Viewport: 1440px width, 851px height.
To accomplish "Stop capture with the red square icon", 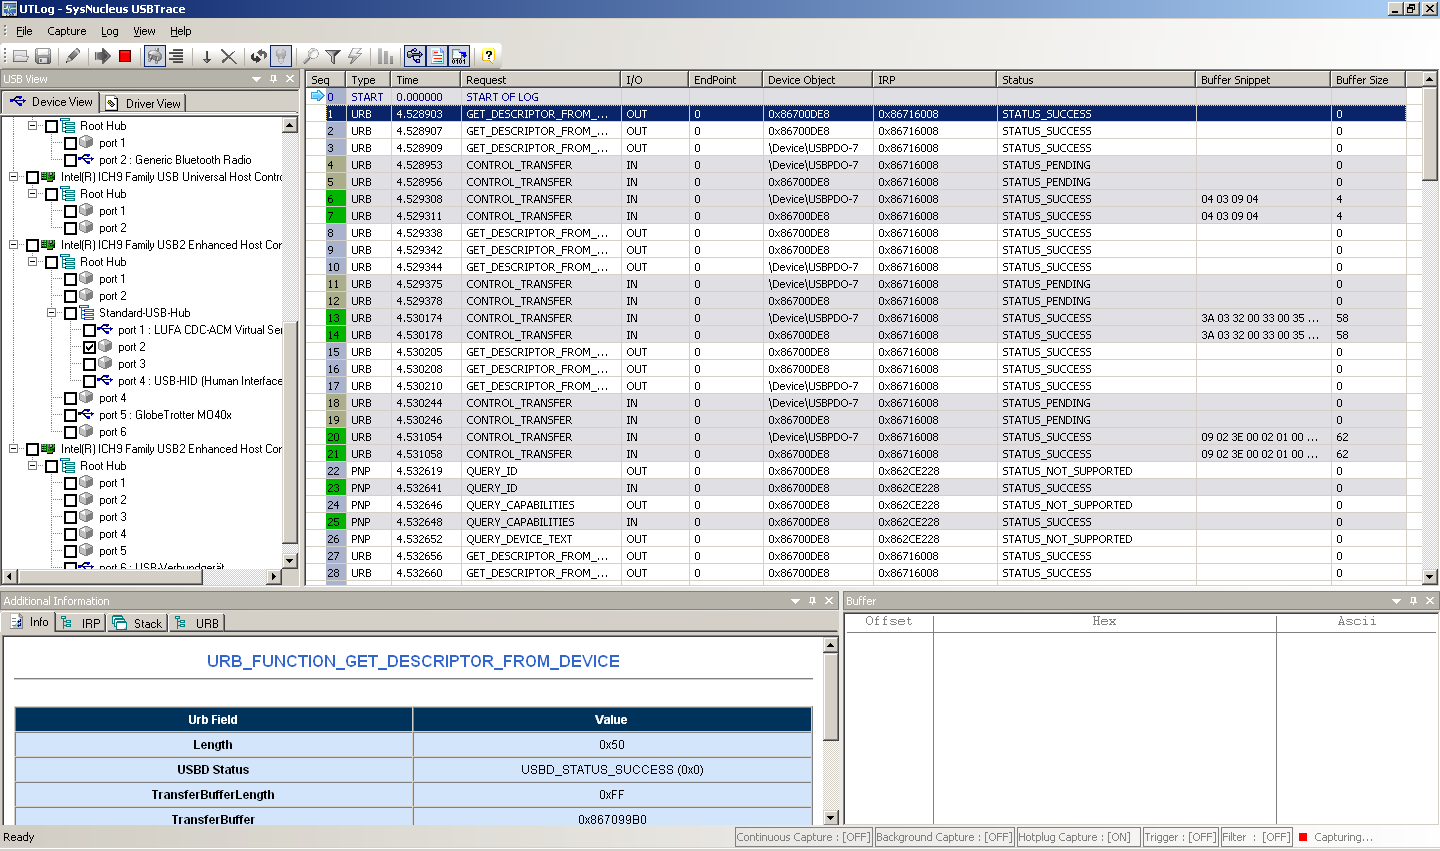I will [125, 56].
